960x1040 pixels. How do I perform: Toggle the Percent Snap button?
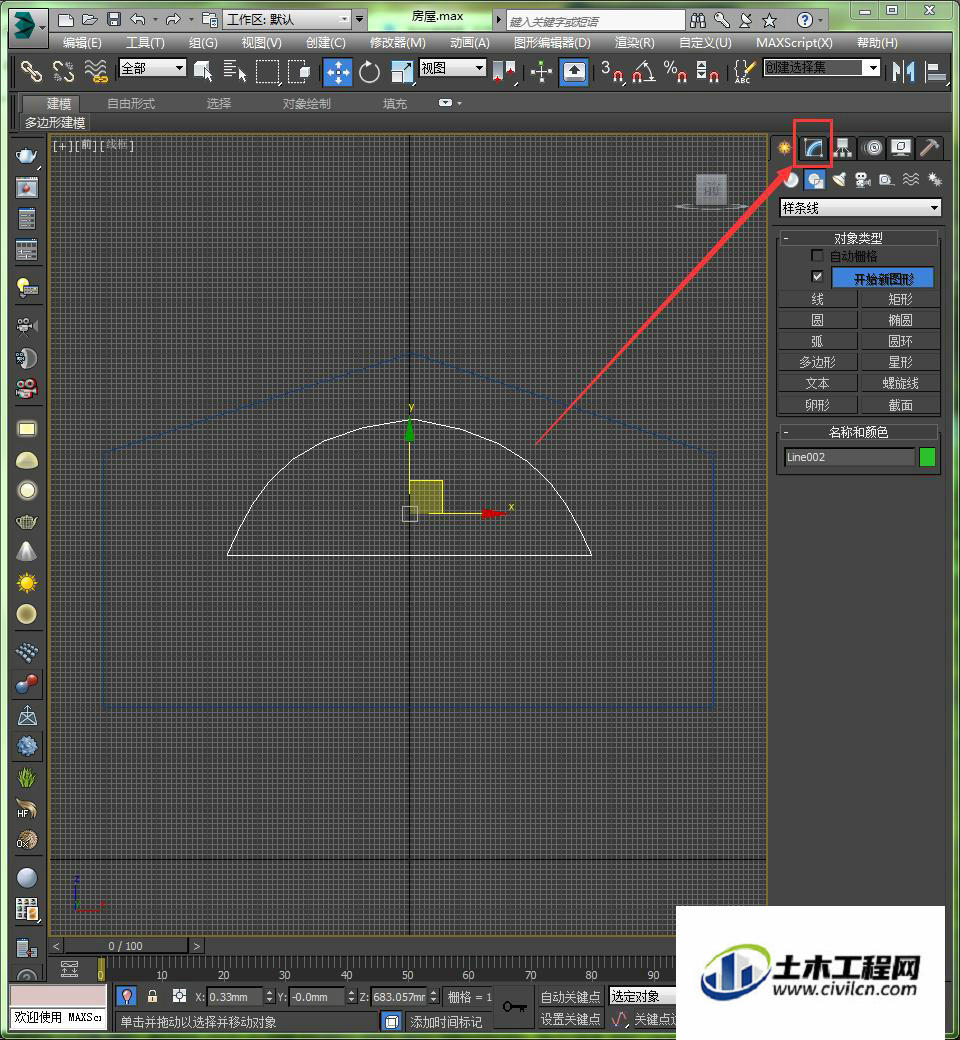click(675, 71)
